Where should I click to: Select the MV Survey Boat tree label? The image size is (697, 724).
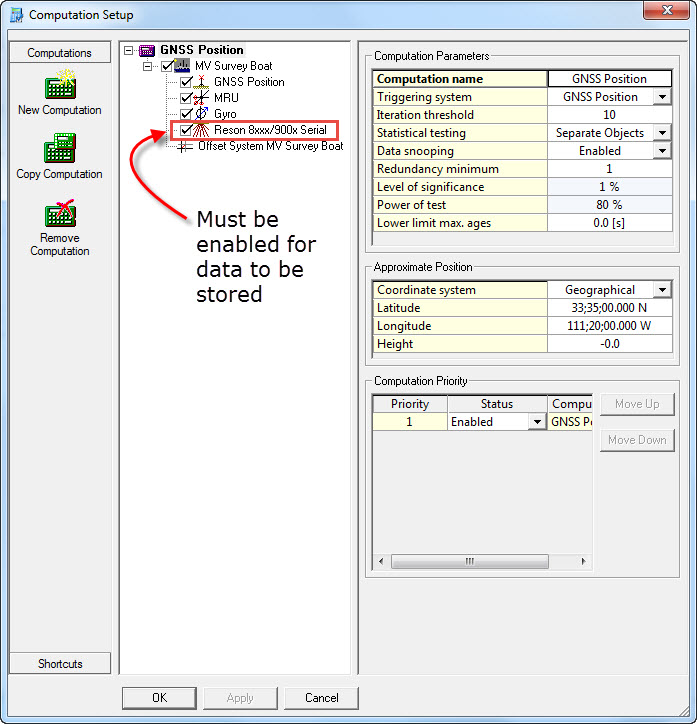point(234,66)
